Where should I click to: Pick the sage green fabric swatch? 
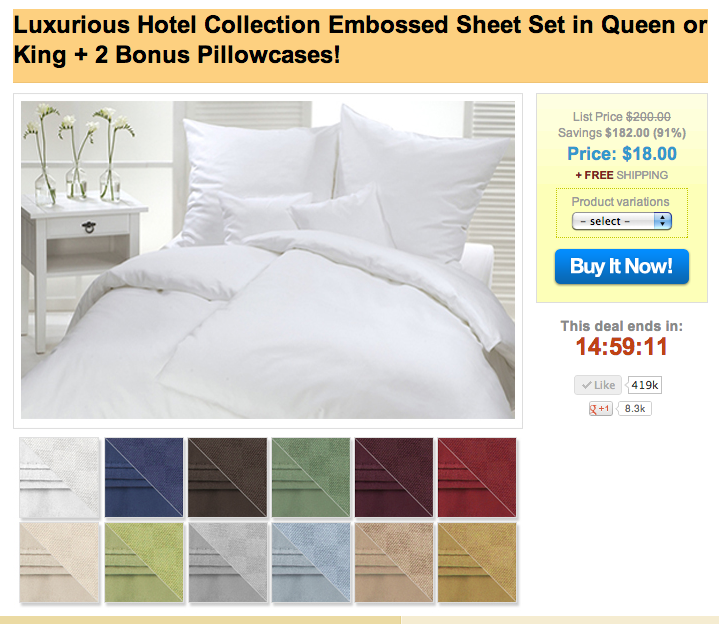[x=311, y=477]
